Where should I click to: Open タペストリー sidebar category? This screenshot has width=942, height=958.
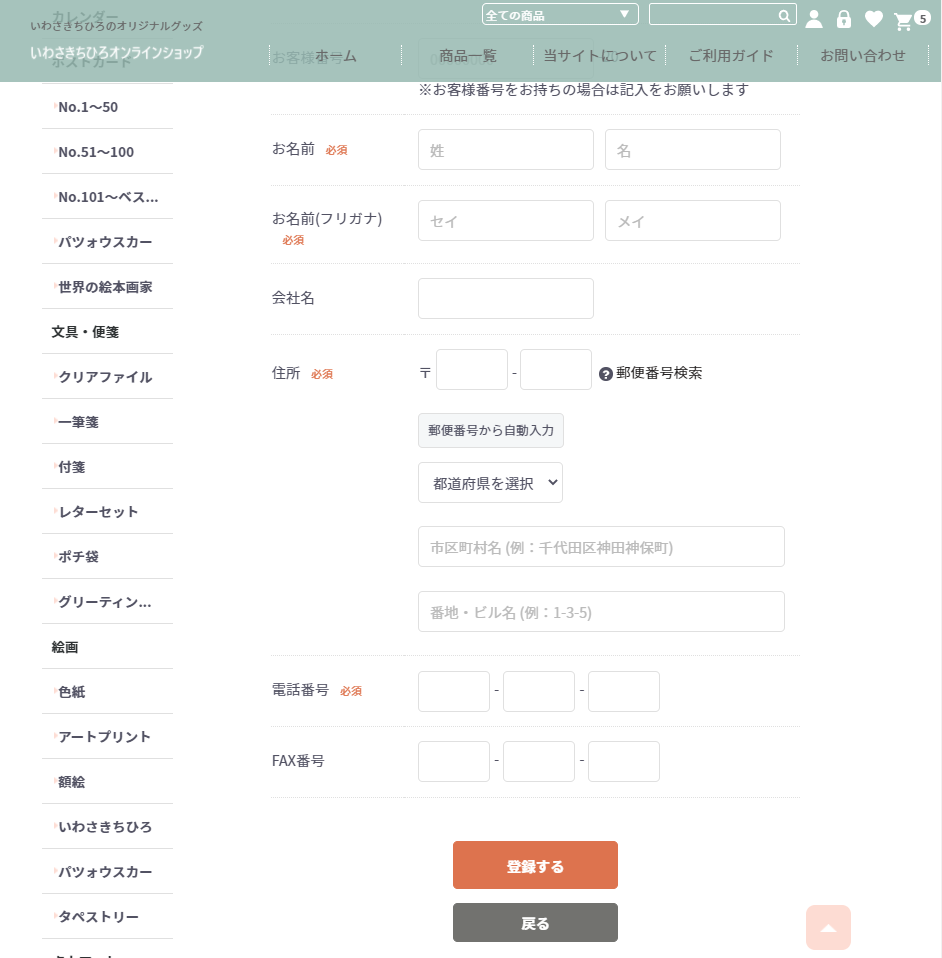click(108, 917)
